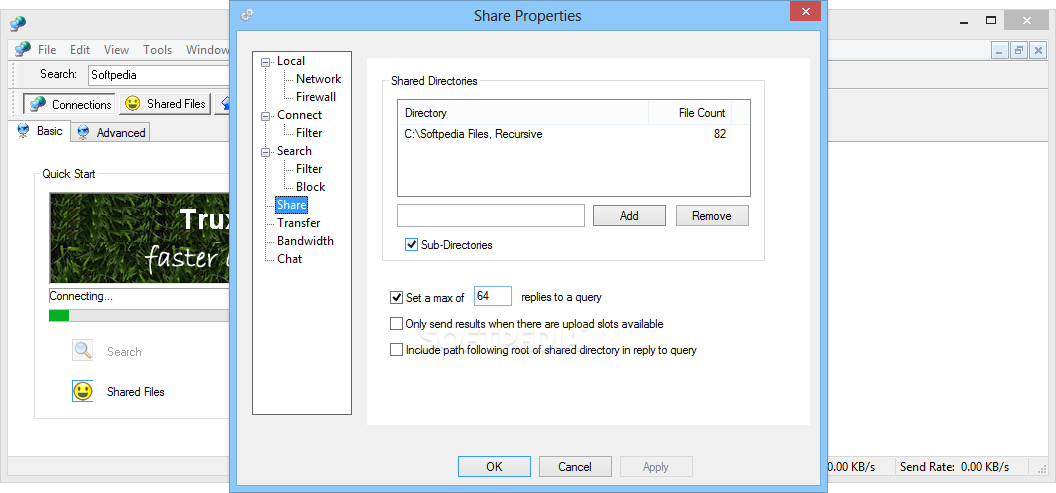Switch to the Basic tab
This screenshot has width=1056, height=493.
coord(42,131)
